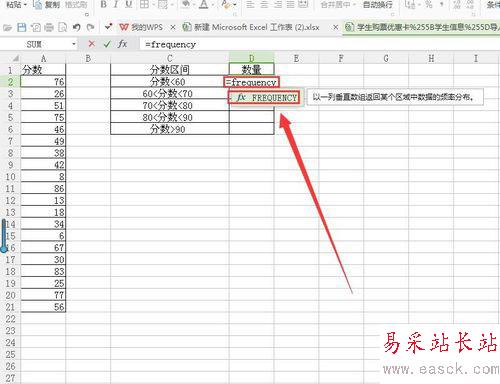The width and height of the screenshot is (500, 384).
Task: Click the align left icon
Action: pyautogui.click(x=250, y=4)
